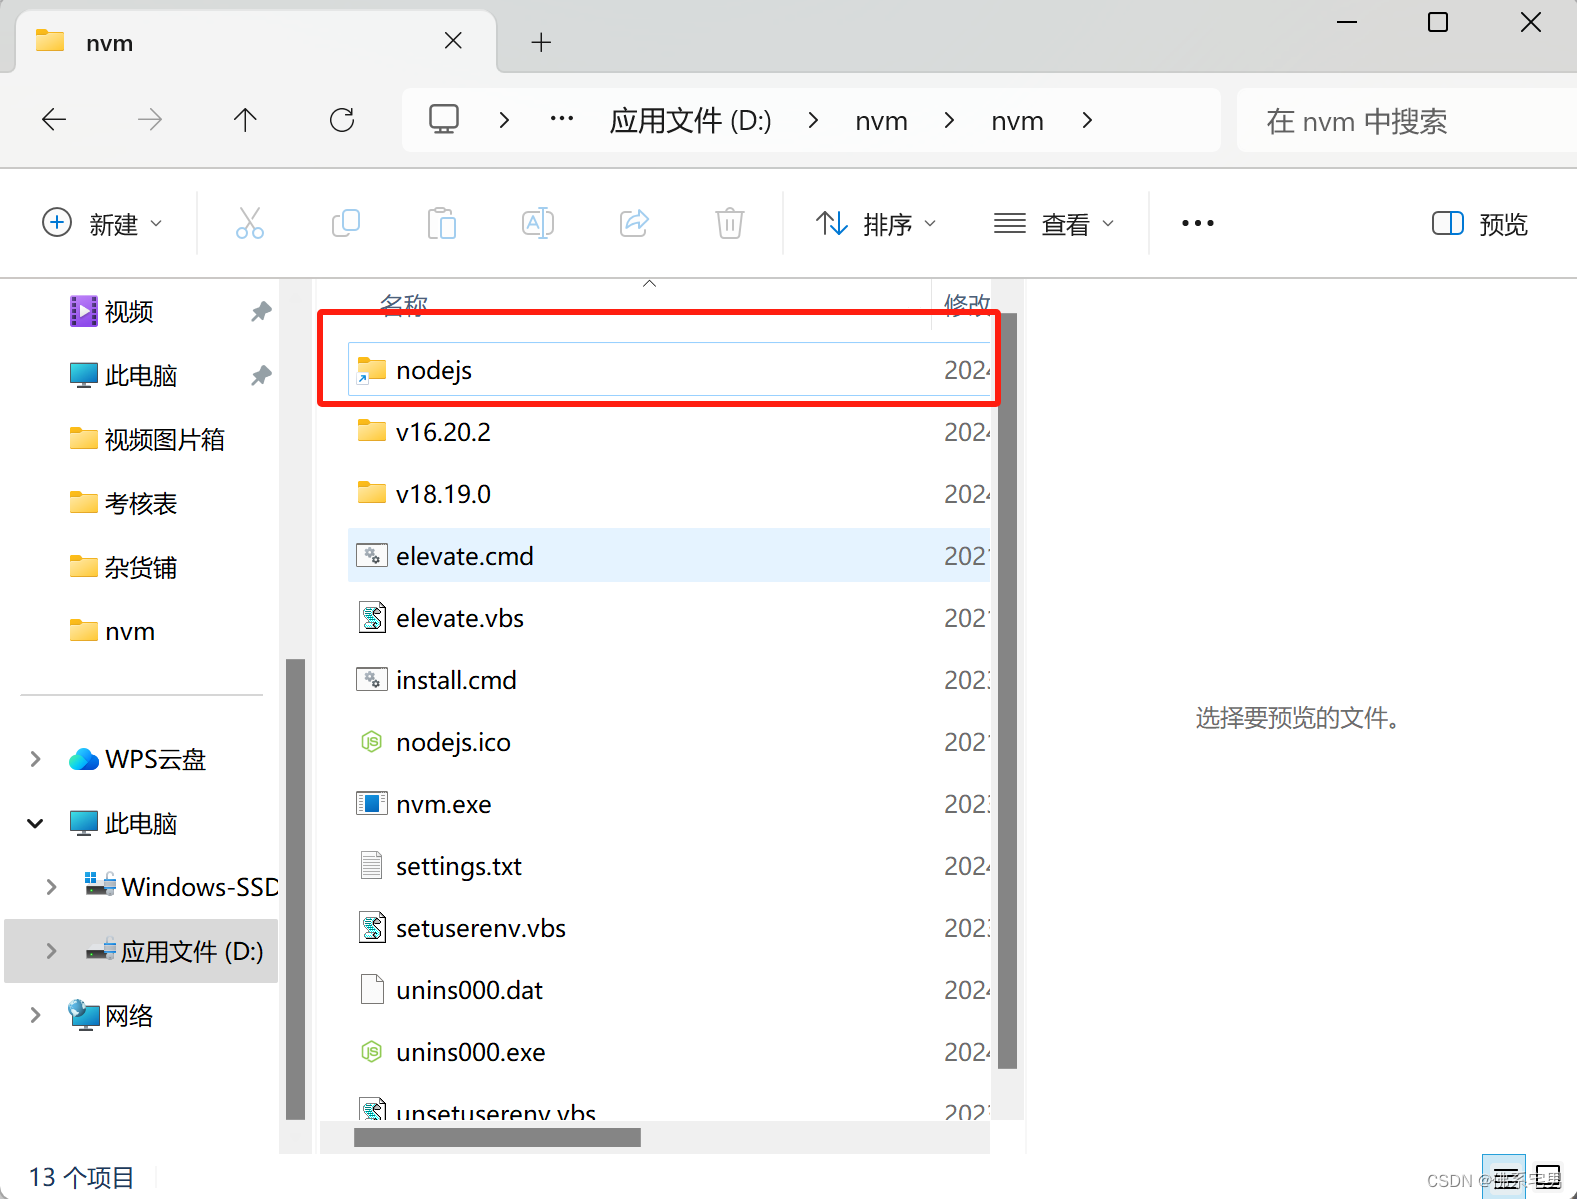Expand the Windows-SSD drive node
Image resolution: width=1577 pixels, height=1199 pixels.
[52, 887]
